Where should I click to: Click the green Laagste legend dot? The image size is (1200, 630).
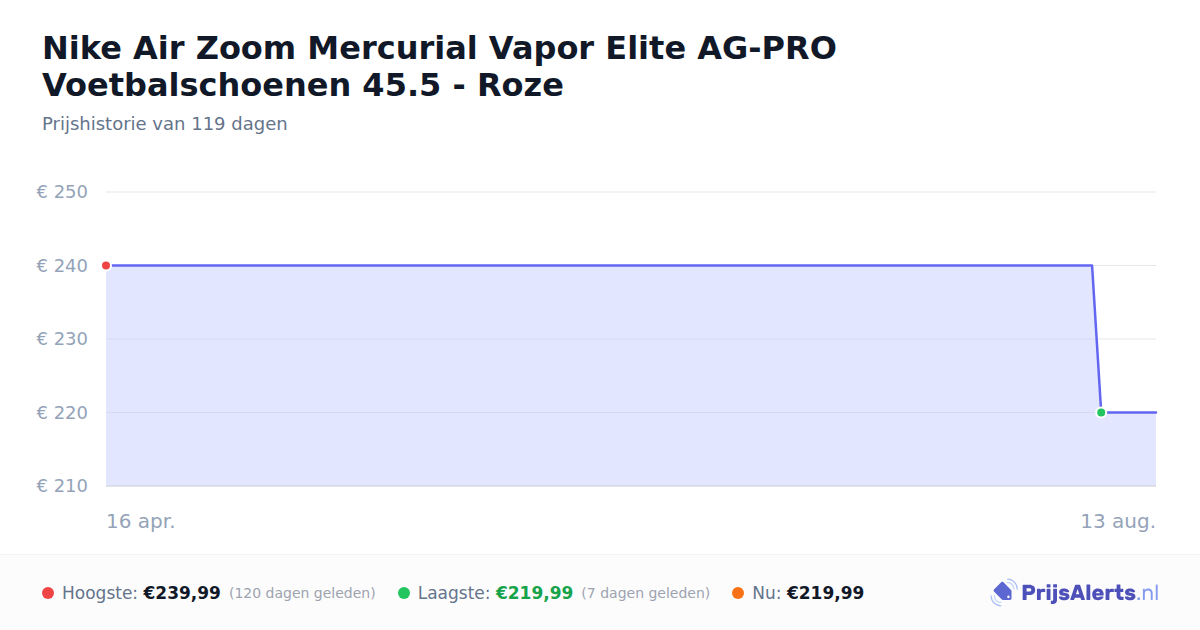pyautogui.click(x=404, y=593)
